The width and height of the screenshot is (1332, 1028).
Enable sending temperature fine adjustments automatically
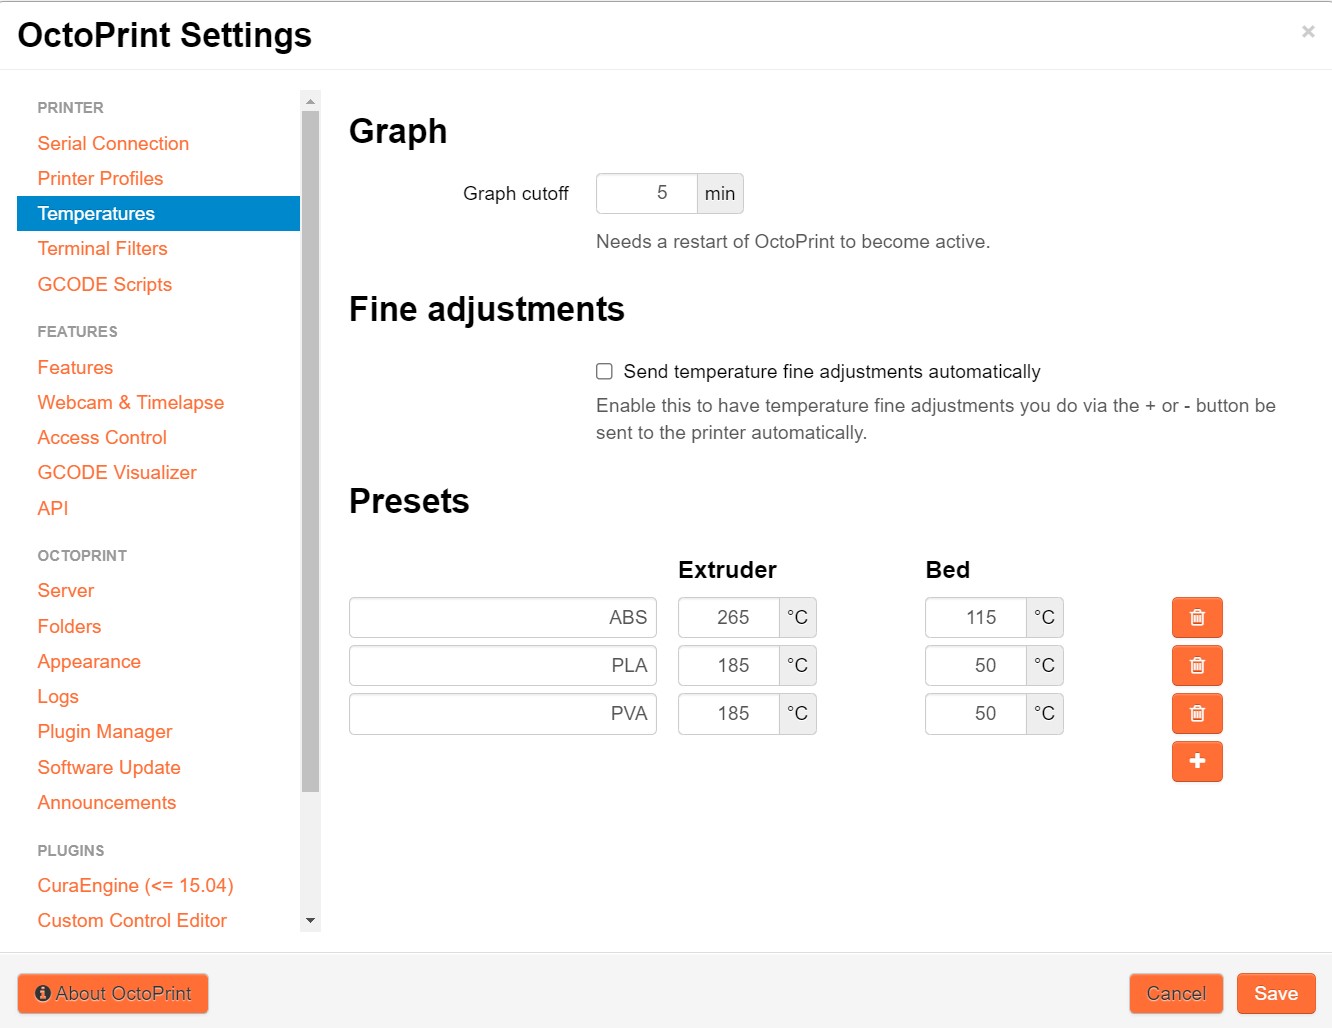tap(605, 372)
